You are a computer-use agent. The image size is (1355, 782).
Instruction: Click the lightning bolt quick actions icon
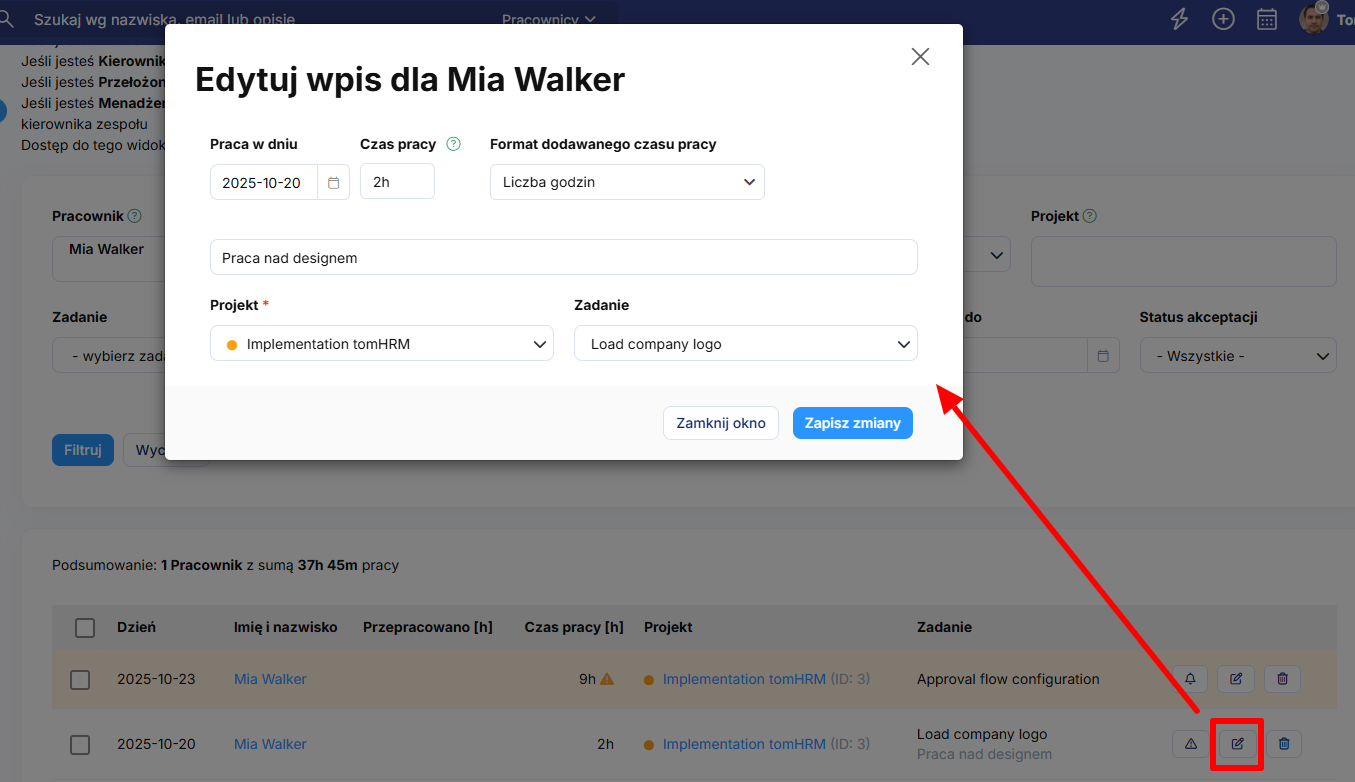[x=1179, y=19]
